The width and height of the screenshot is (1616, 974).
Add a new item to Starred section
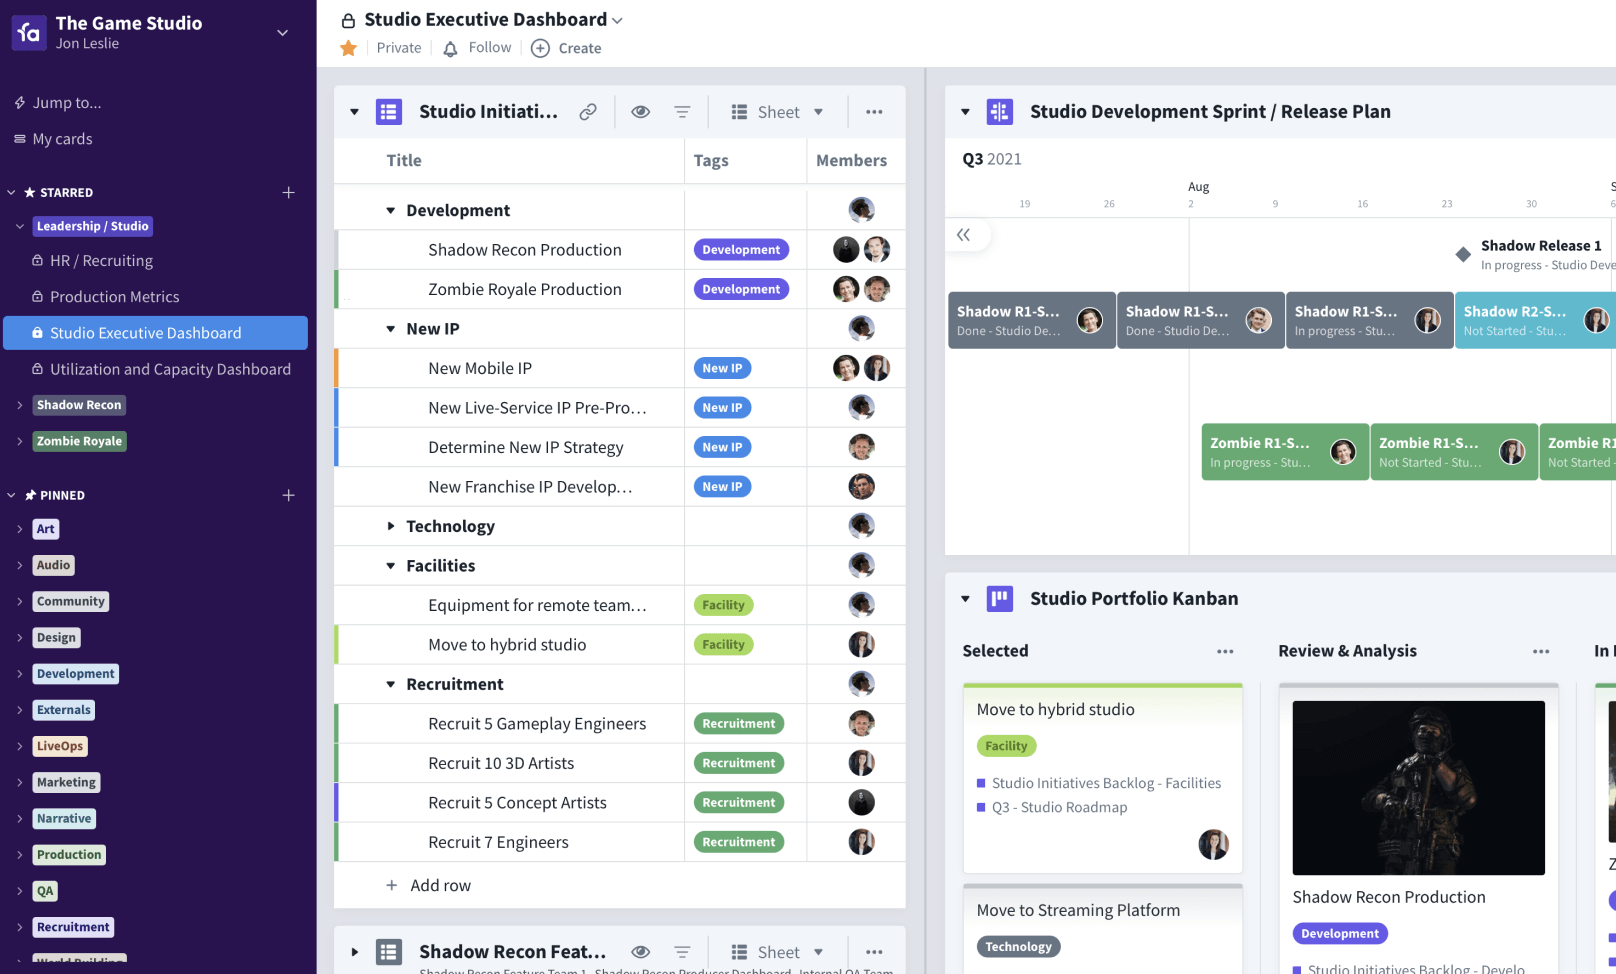click(x=288, y=192)
